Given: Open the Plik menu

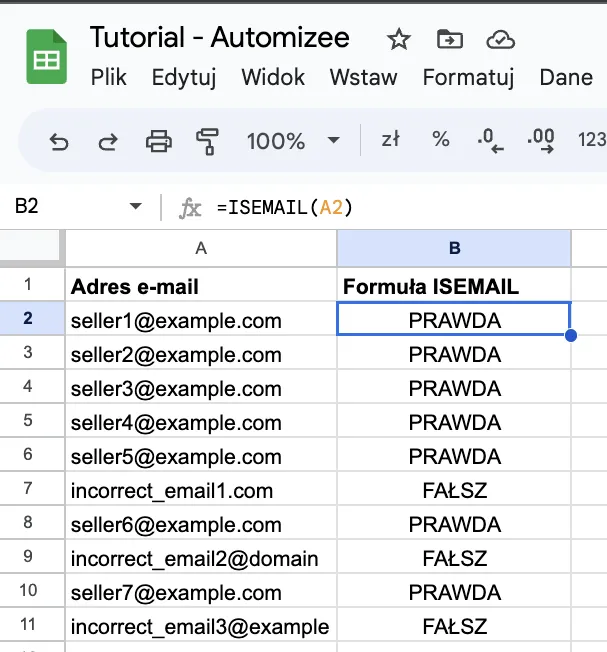Looking at the screenshot, I should coord(109,77).
